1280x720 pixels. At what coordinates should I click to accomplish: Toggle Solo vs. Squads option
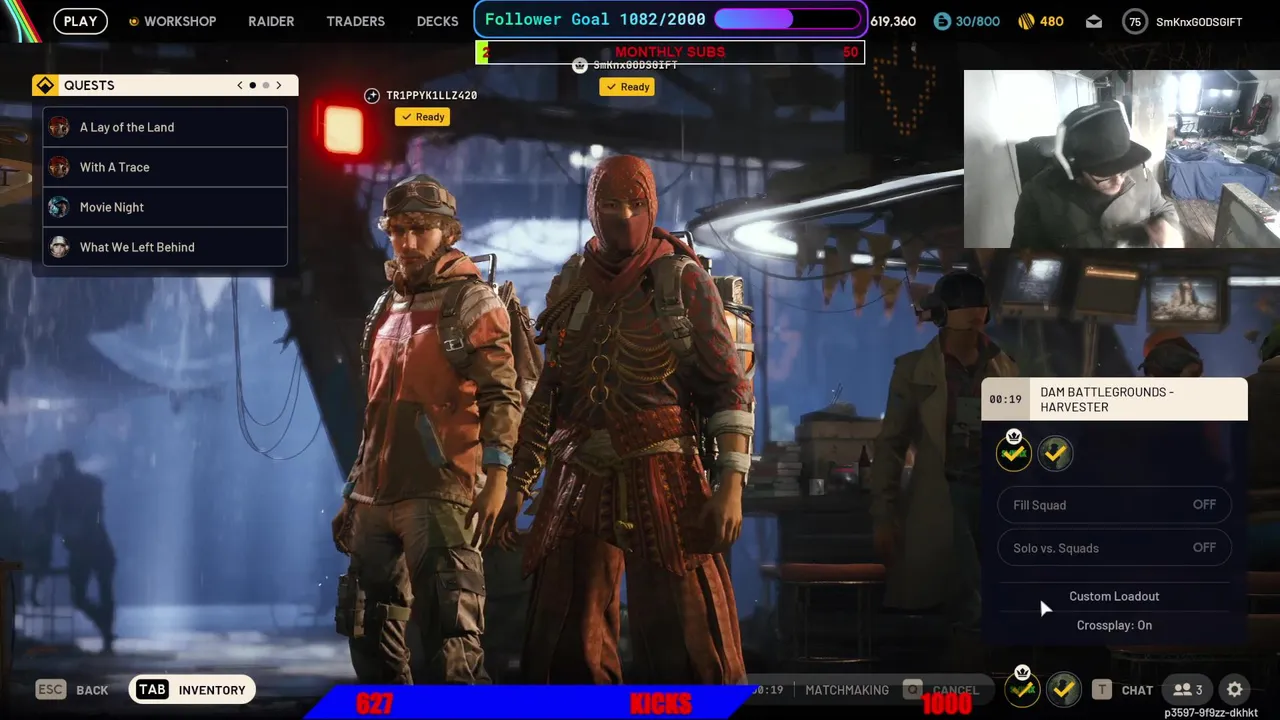[x=1114, y=548]
